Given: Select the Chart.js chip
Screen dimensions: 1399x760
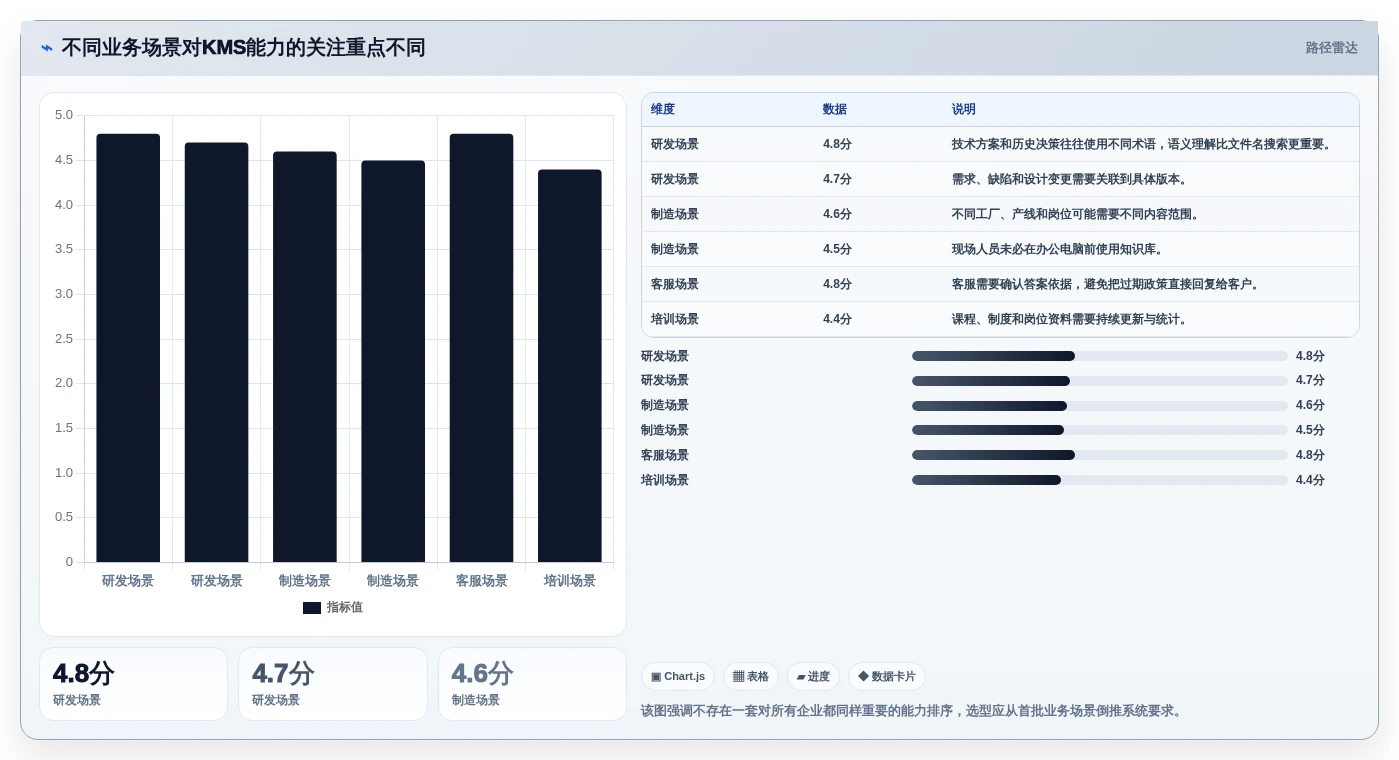Looking at the screenshot, I should (678, 677).
